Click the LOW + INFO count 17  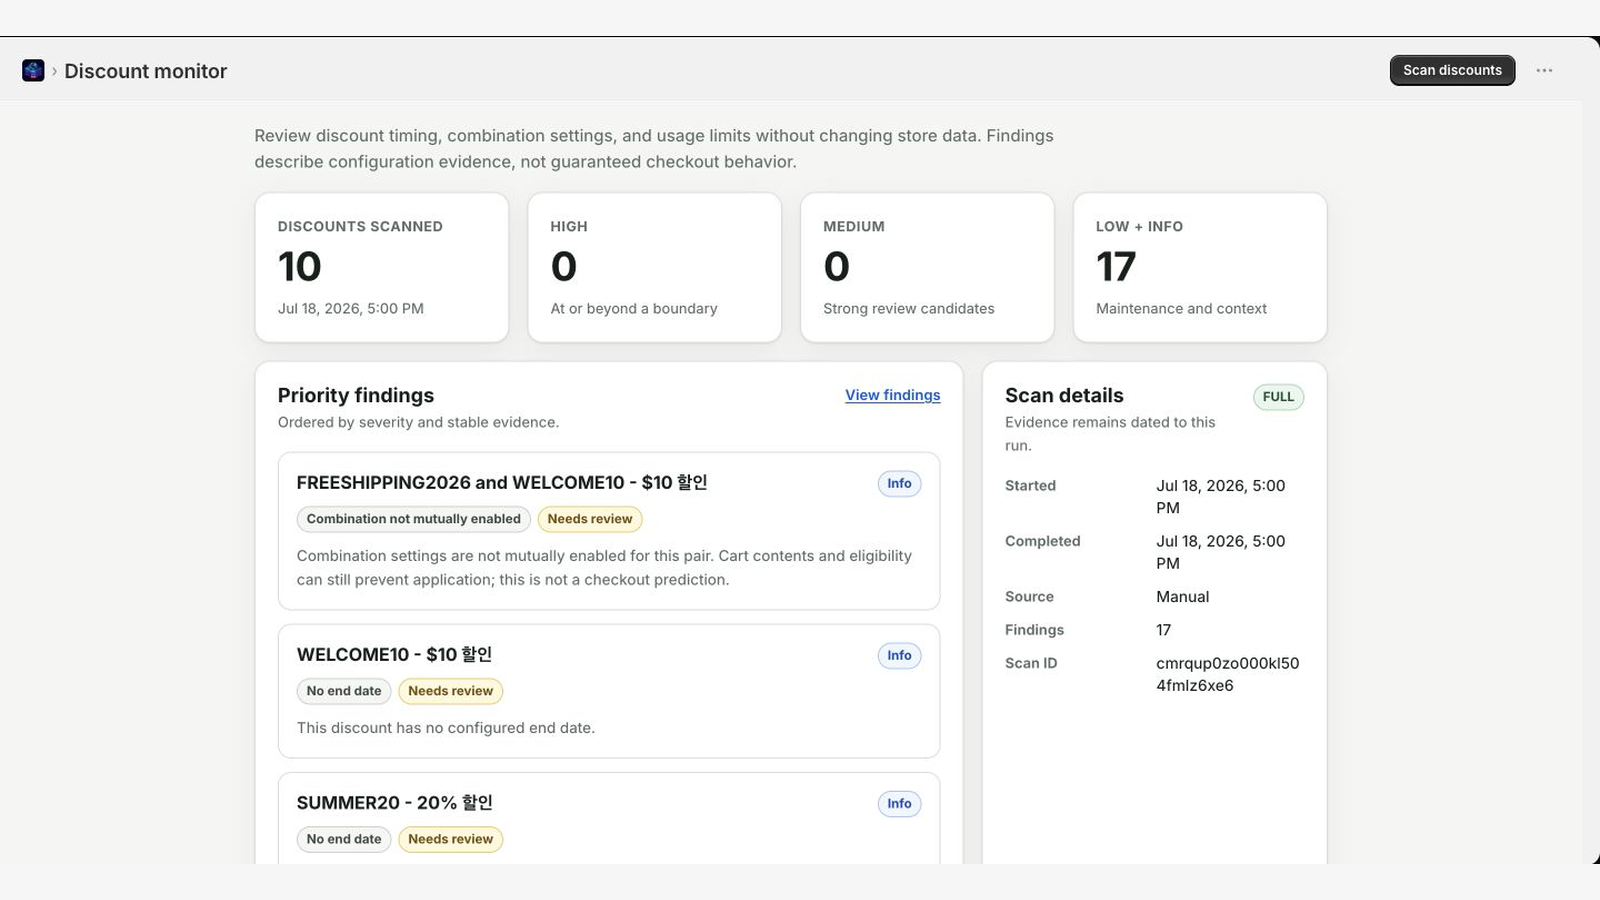click(x=1116, y=267)
